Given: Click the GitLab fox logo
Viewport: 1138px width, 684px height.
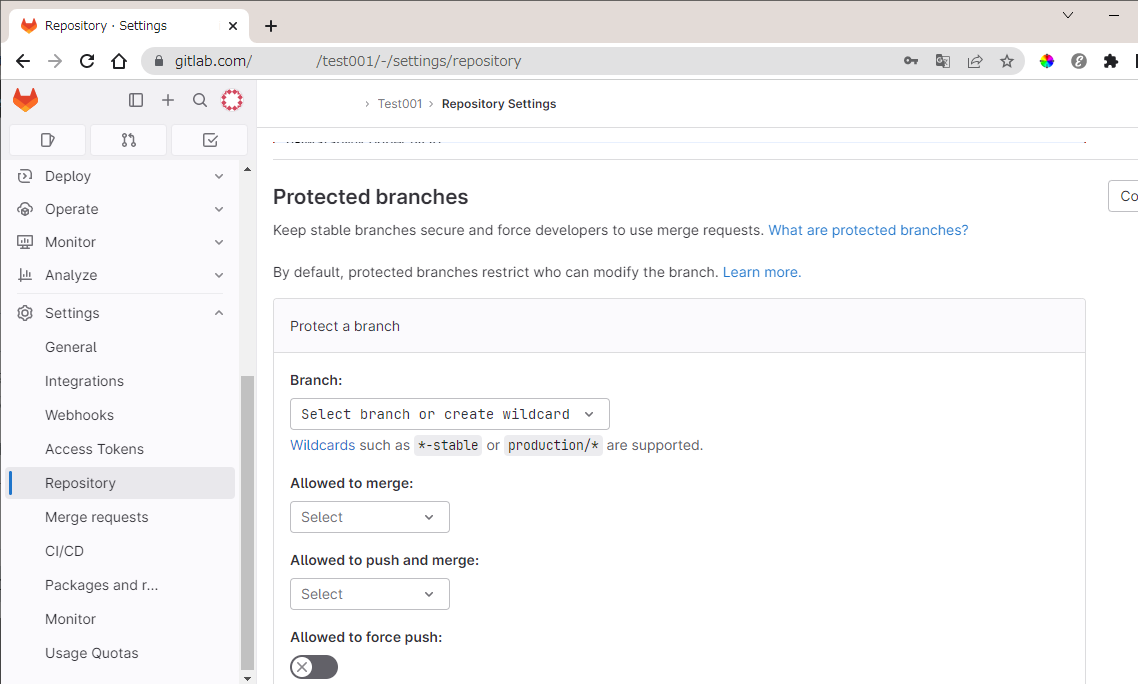Looking at the screenshot, I should click(x=25, y=100).
